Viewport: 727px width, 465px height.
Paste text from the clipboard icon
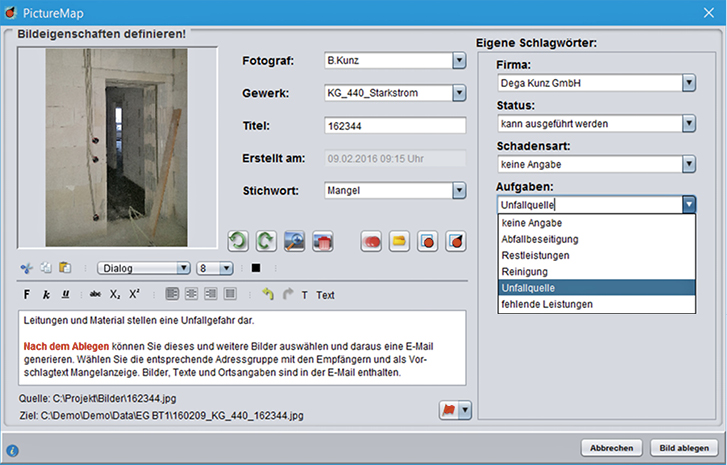(x=65, y=268)
